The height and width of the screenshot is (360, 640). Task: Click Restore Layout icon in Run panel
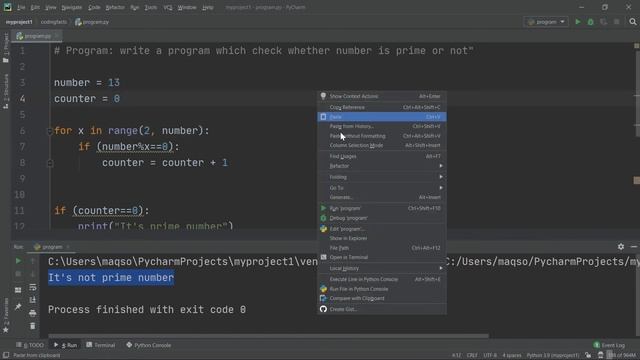[18, 290]
